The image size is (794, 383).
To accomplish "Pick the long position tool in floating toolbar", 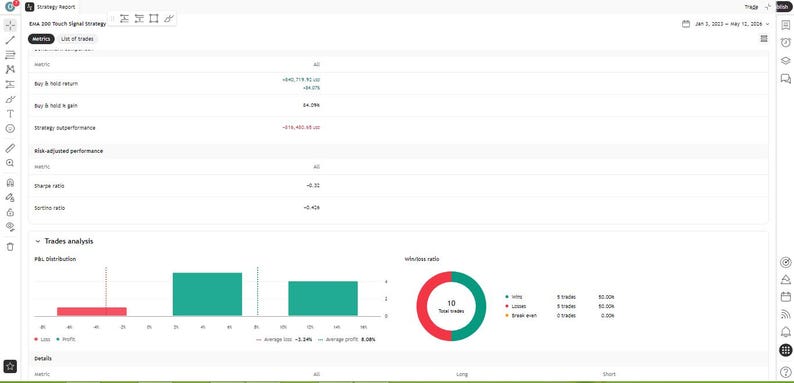I will point(124,19).
